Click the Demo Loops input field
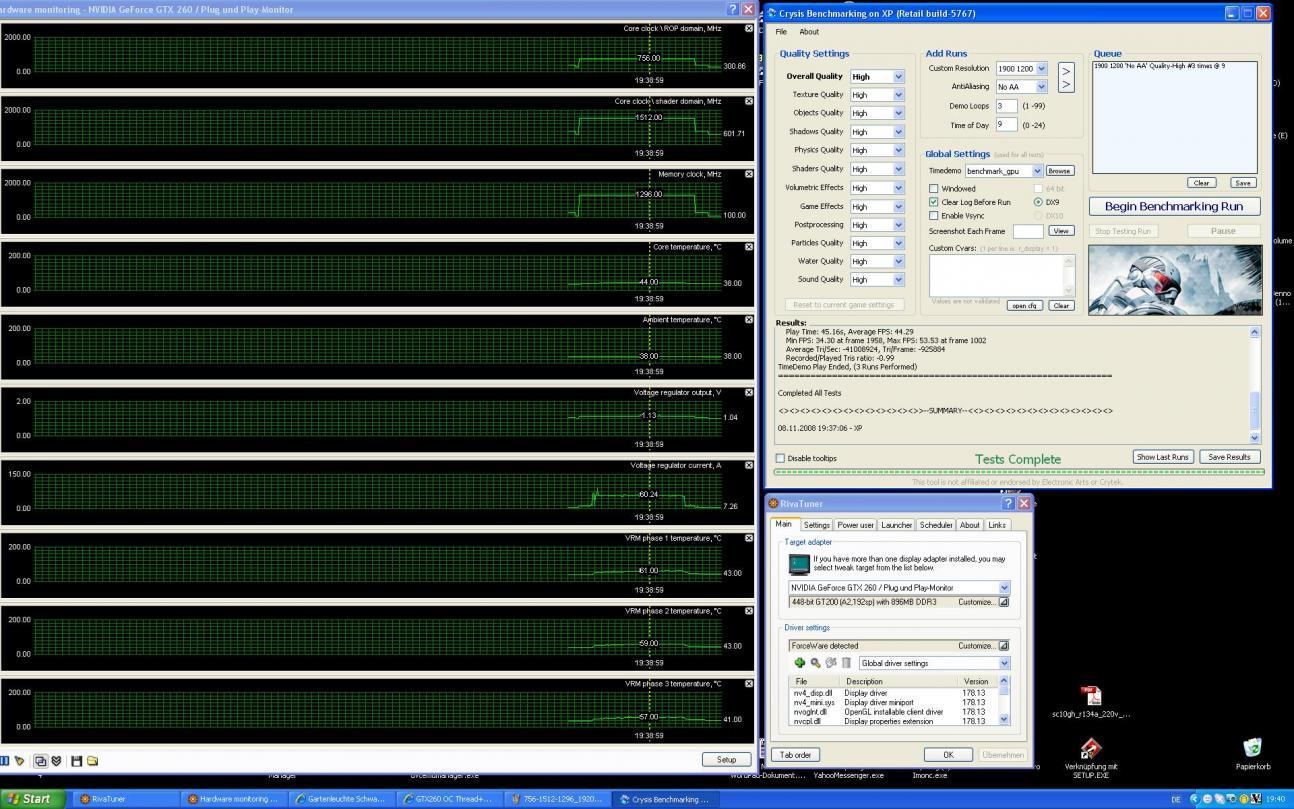 1006,106
